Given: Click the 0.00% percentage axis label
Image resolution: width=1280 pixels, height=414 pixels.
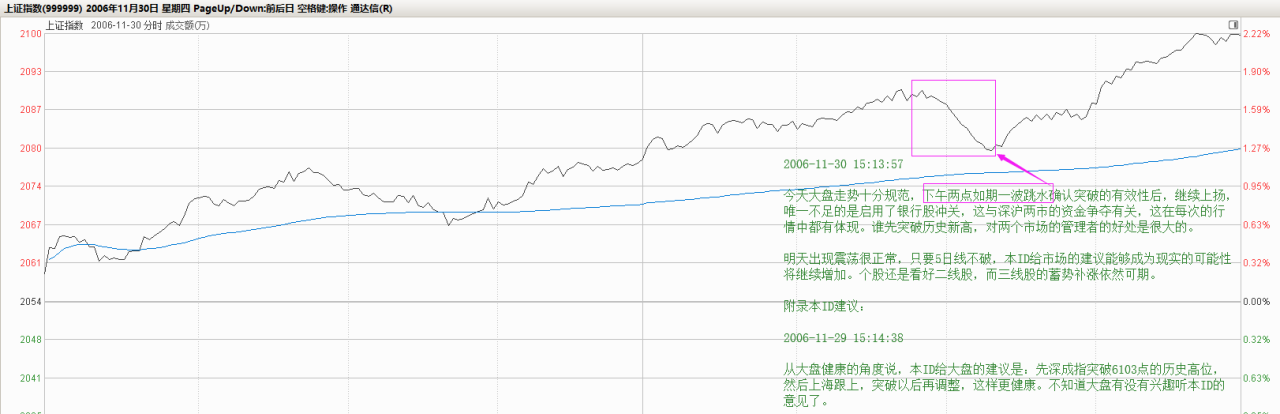Looking at the screenshot, I should [1255, 302].
